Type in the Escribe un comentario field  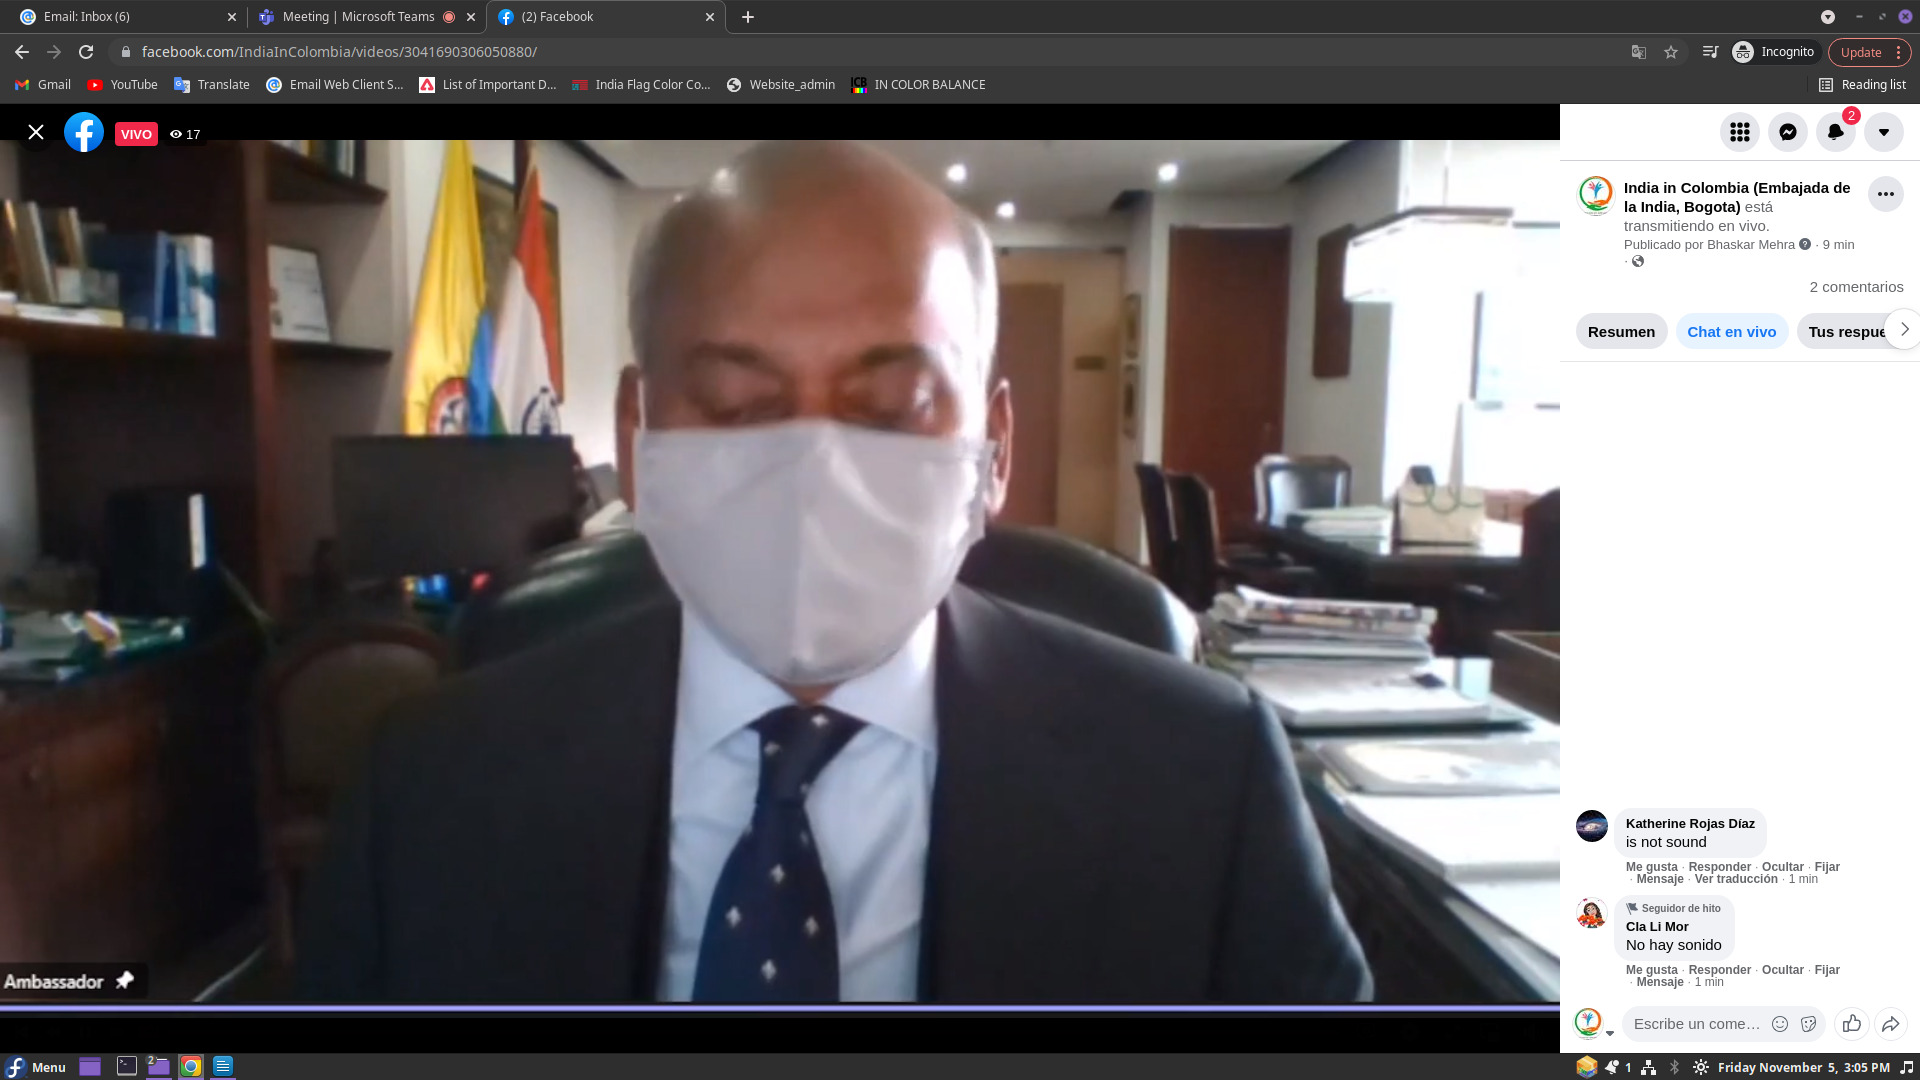[1696, 1023]
